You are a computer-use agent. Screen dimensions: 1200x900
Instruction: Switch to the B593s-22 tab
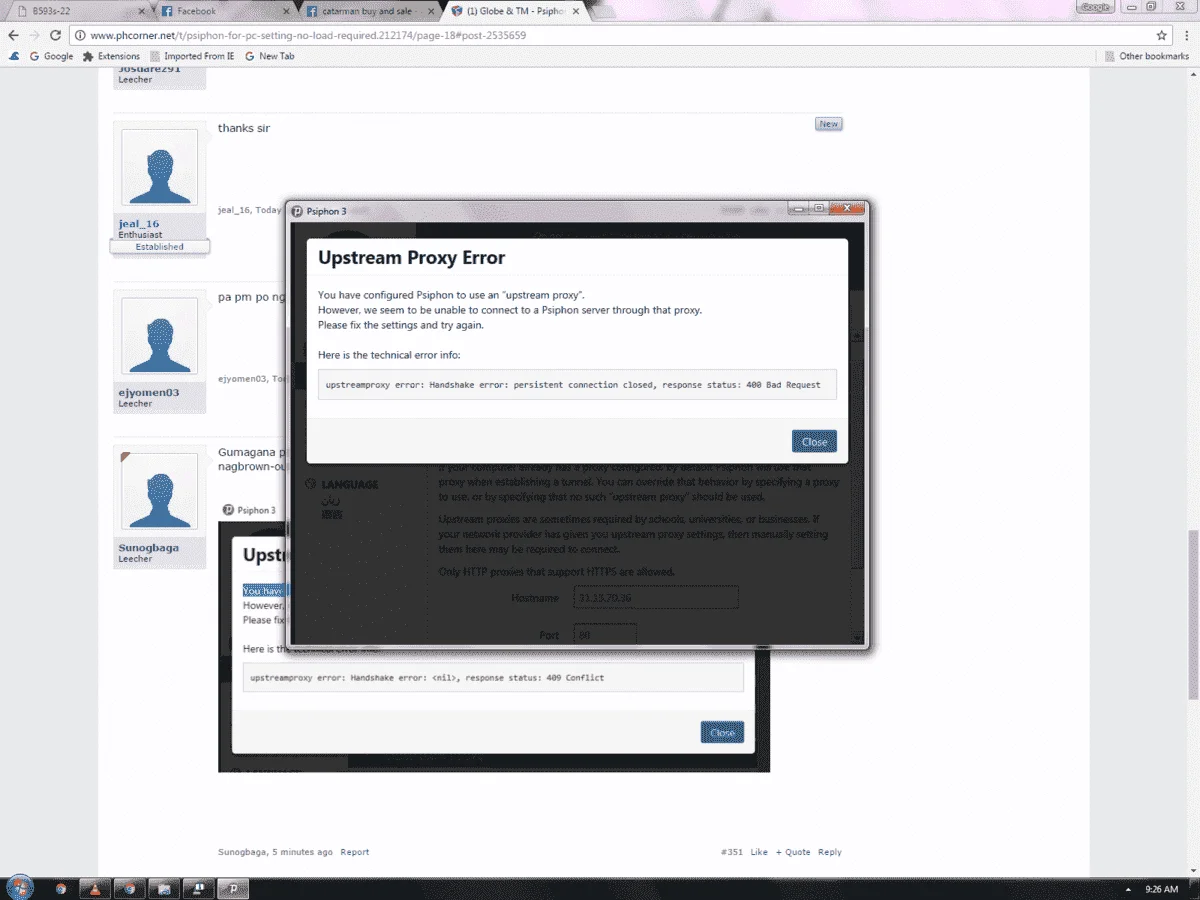tap(80, 11)
